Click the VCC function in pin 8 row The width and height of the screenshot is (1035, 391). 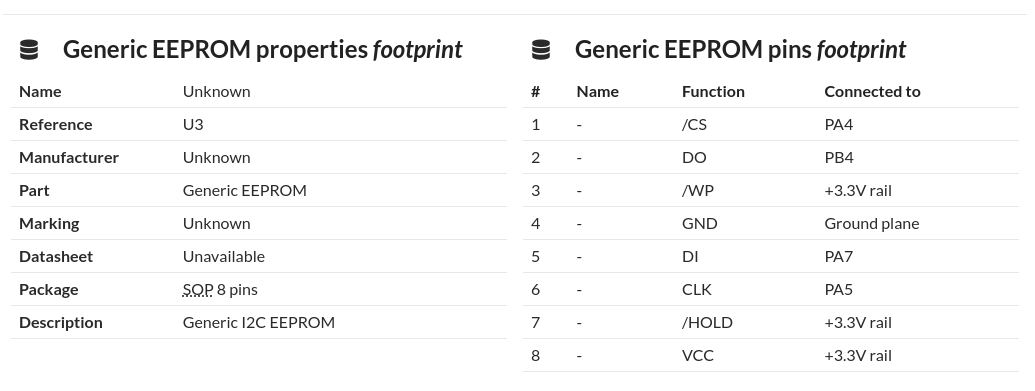pyautogui.click(x=698, y=355)
